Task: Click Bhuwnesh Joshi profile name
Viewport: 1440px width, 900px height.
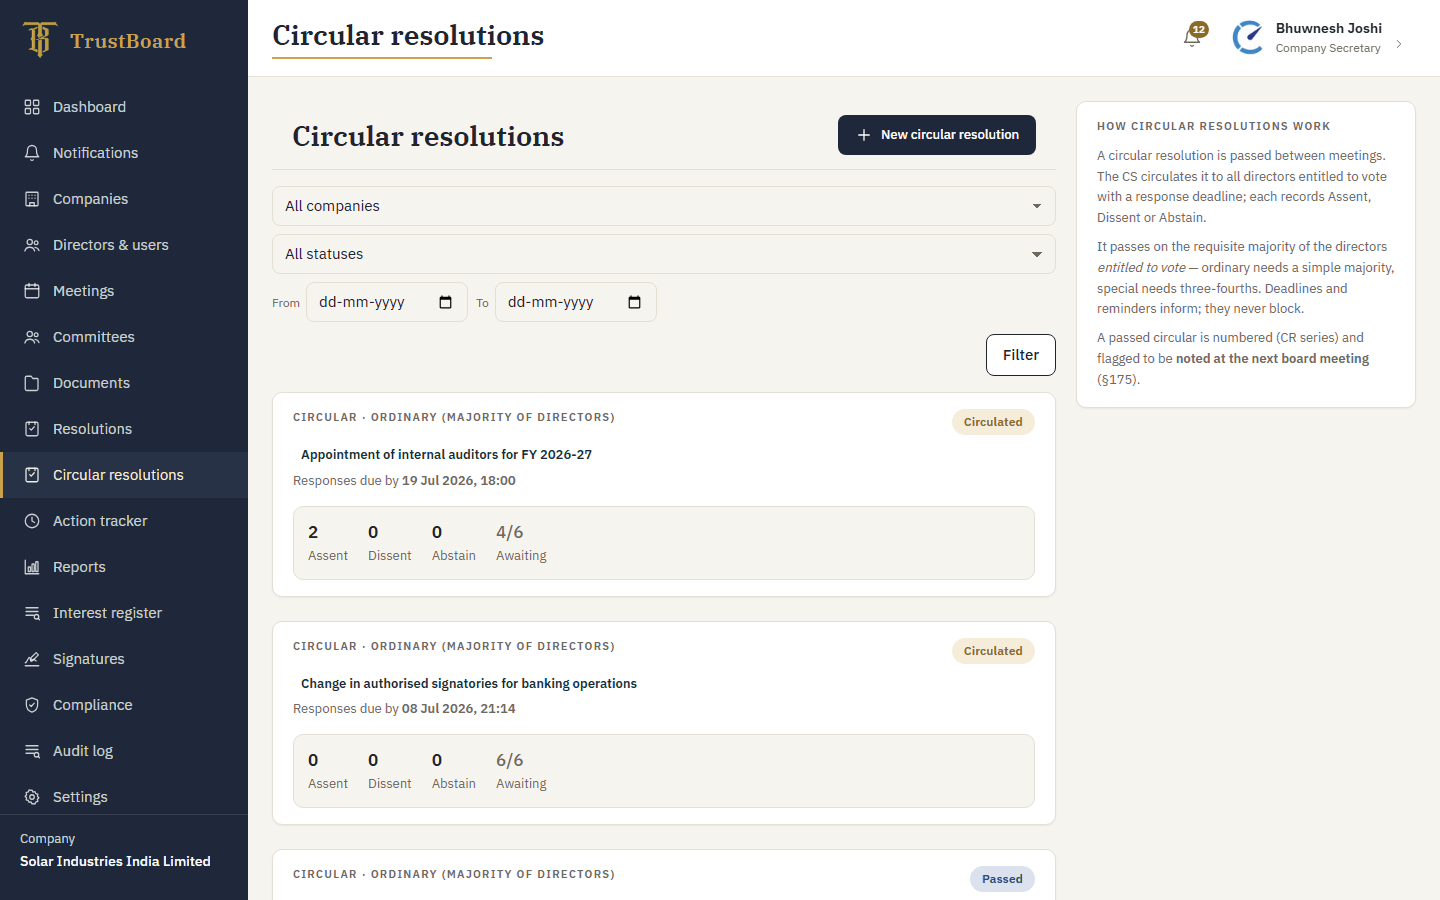Action: coord(1329,28)
